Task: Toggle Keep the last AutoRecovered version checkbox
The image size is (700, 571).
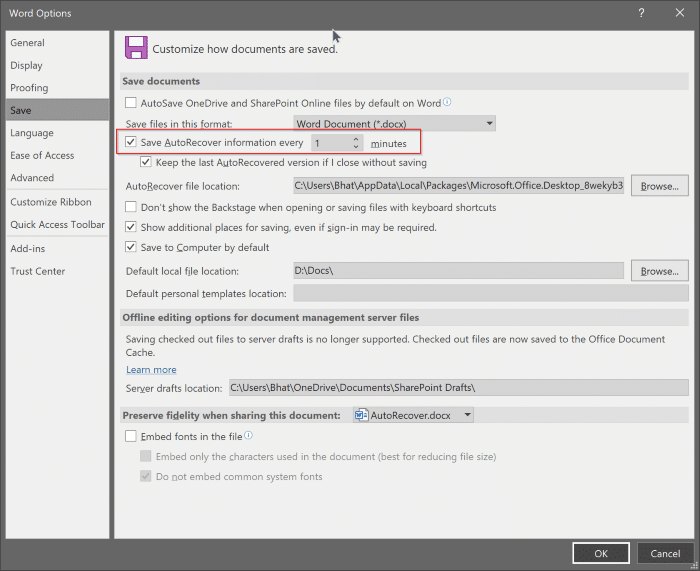Action: pyautogui.click(x=146, y=162)
